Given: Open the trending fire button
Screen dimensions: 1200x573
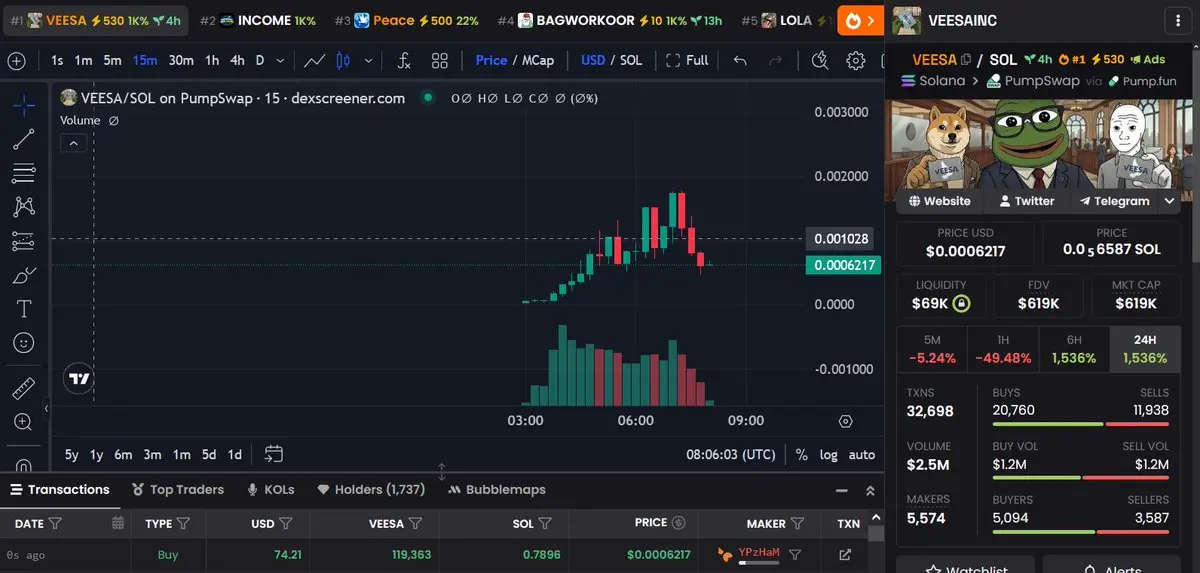Looking at the screenshot, I should [x=860, y=20].
